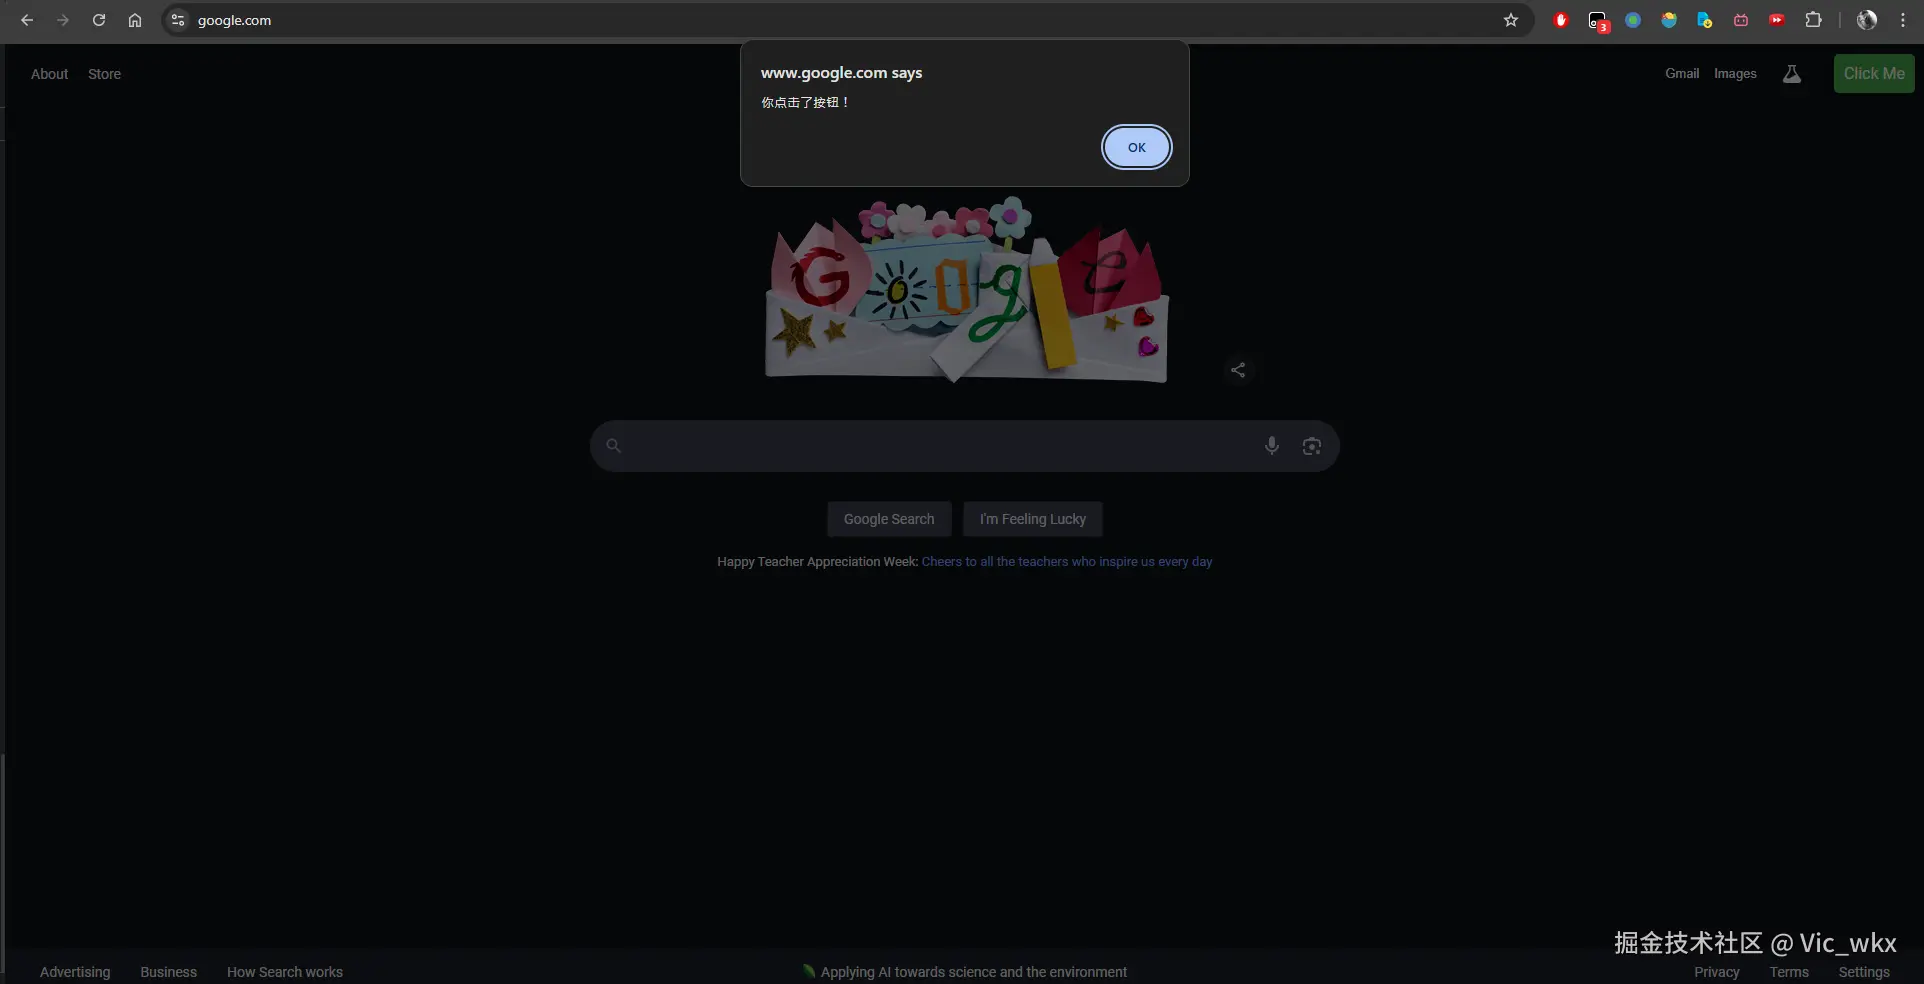
Task: Reload the current page
Action: (x=99, y=20)
